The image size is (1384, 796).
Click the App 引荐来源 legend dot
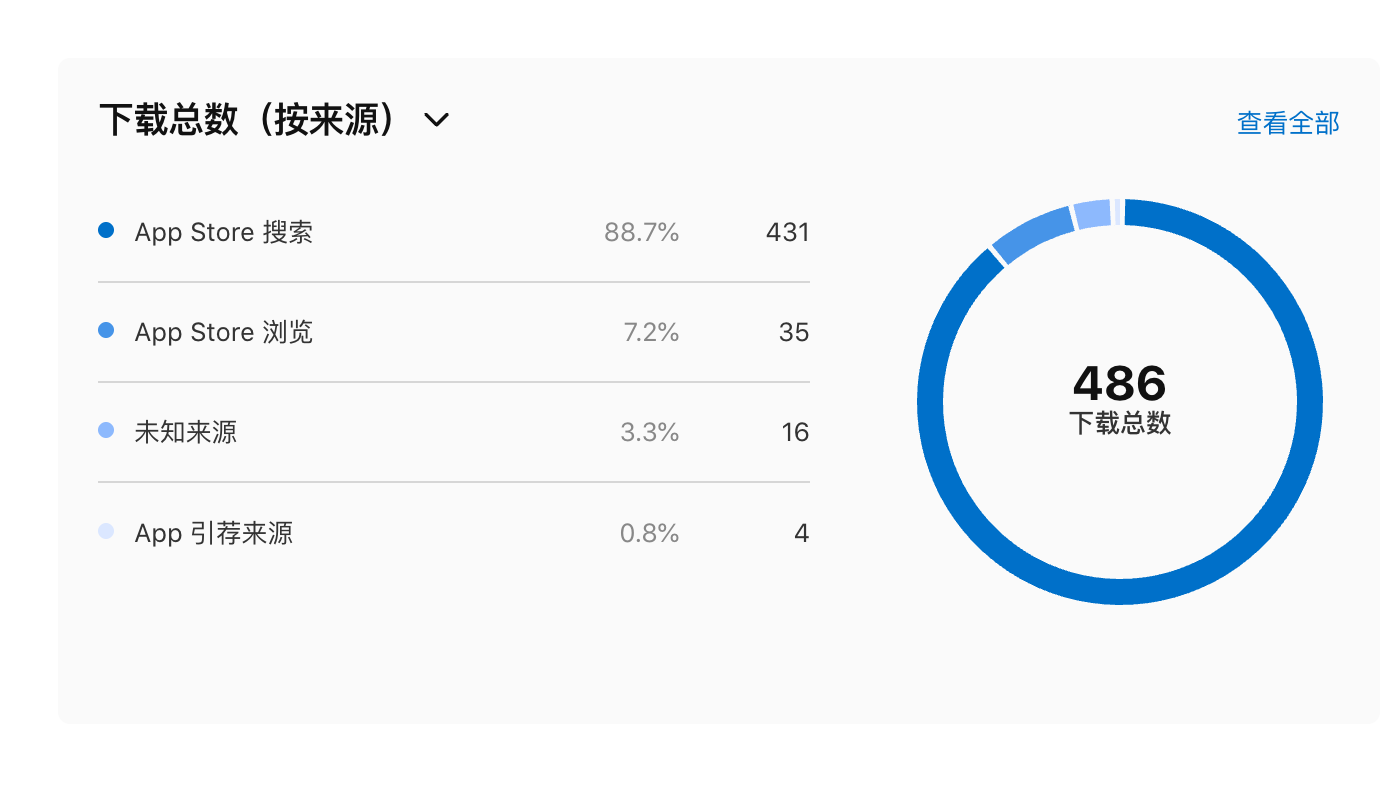tap(106, 532)
